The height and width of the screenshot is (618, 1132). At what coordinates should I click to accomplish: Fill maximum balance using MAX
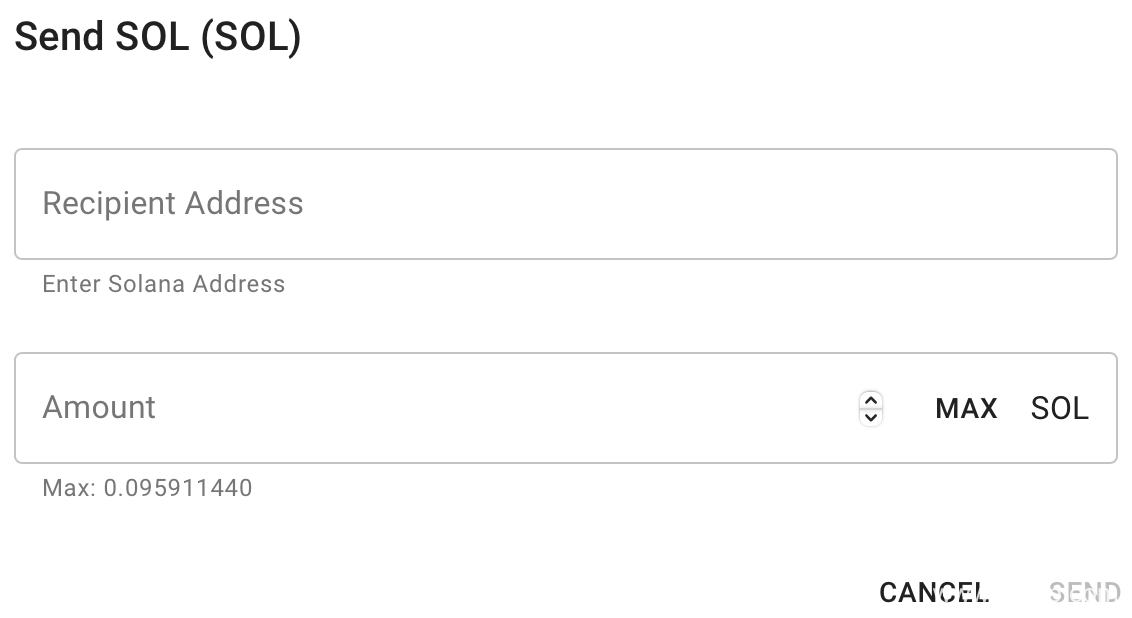tap(966, 408)
